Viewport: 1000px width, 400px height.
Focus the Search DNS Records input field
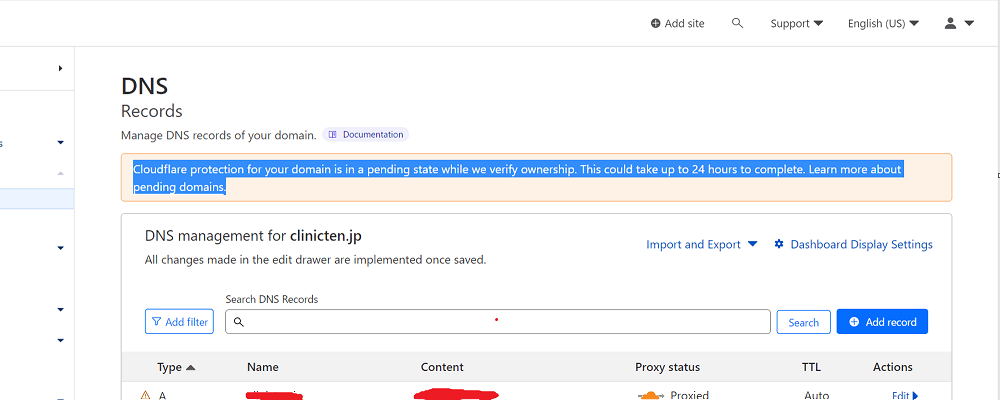[x=497, y=322]
